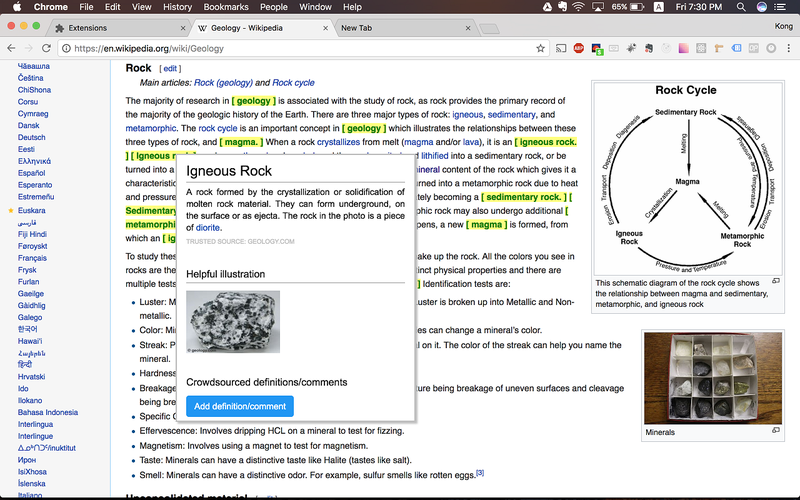Click the browser back arrow
Image resolution: width=800 pixels, height=500 pixels.
coord(12,48)
